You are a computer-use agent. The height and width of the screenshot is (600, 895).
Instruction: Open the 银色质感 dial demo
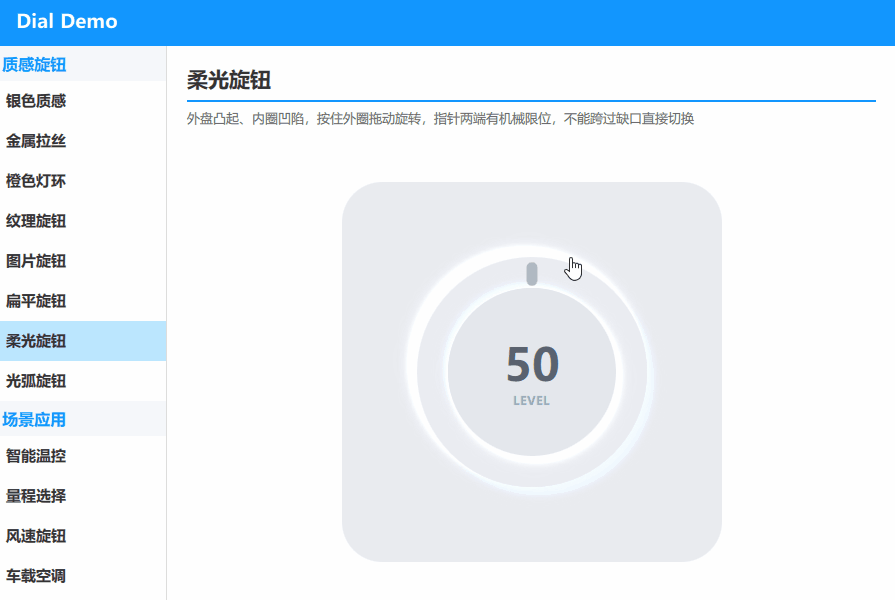pos(83,101)
